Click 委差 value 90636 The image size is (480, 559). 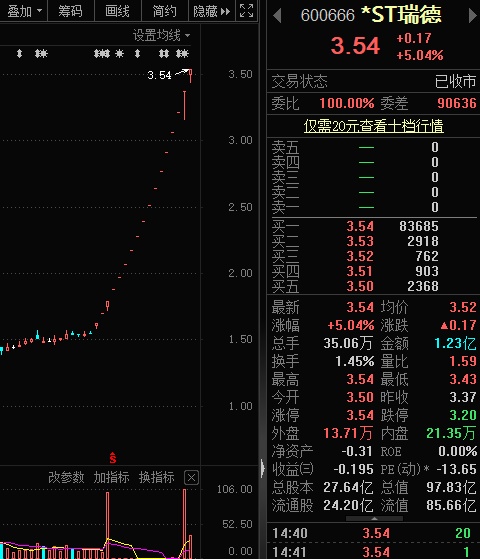coord(457,103)
